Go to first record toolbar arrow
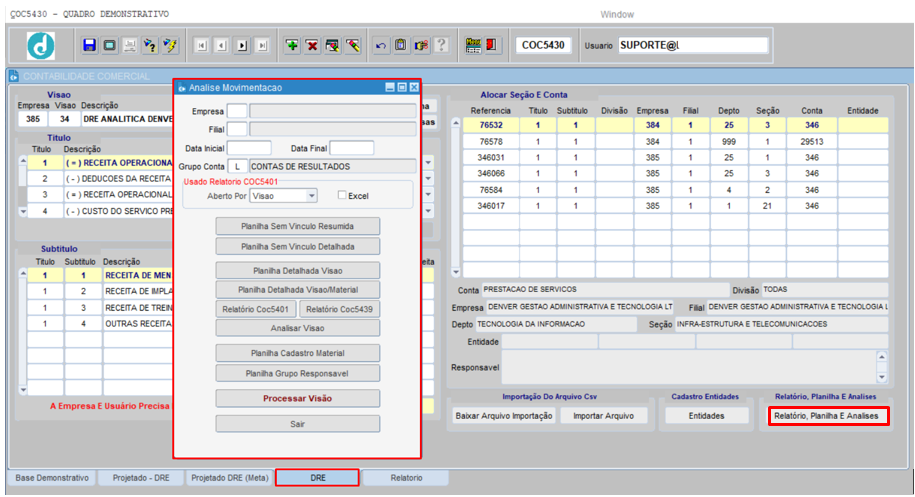This screenshot has height=497, width=915. (x=201, y=46)
